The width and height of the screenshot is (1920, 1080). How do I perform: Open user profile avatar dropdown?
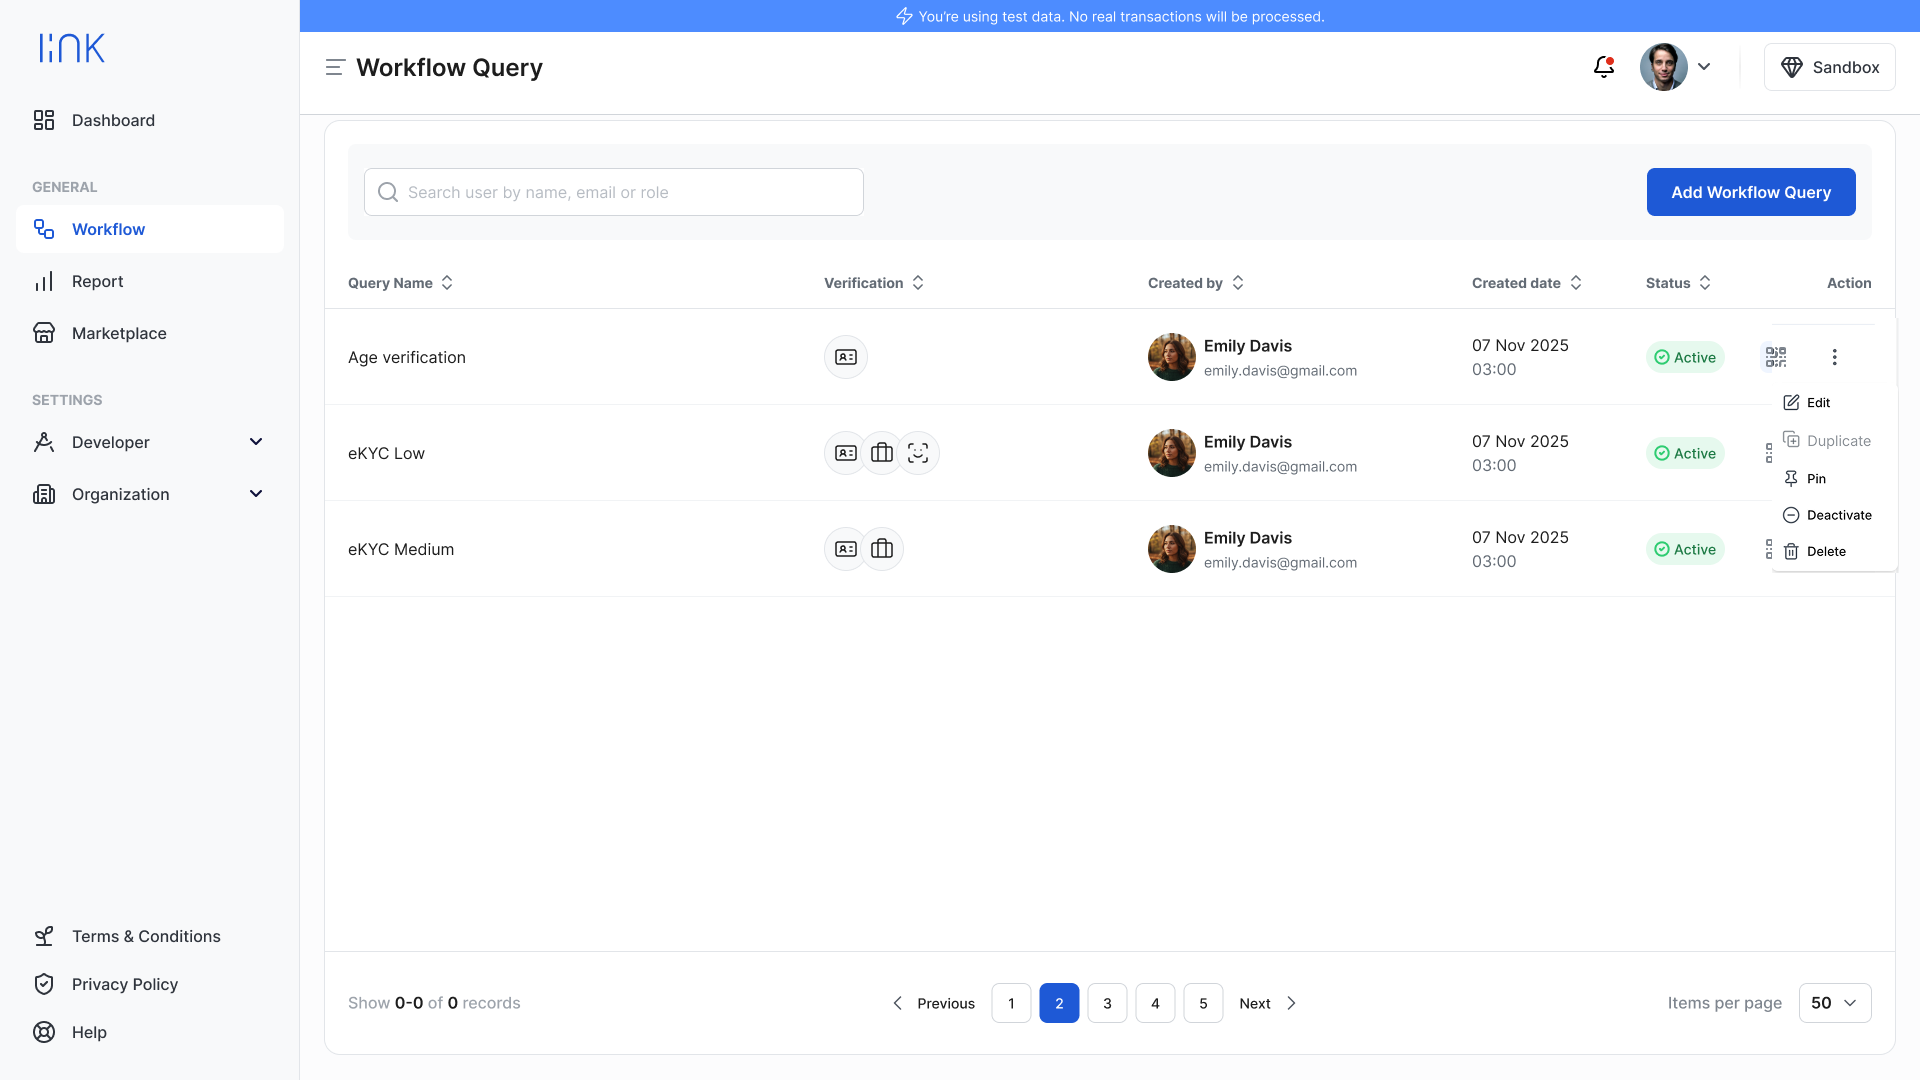[x=1676, y=67]
